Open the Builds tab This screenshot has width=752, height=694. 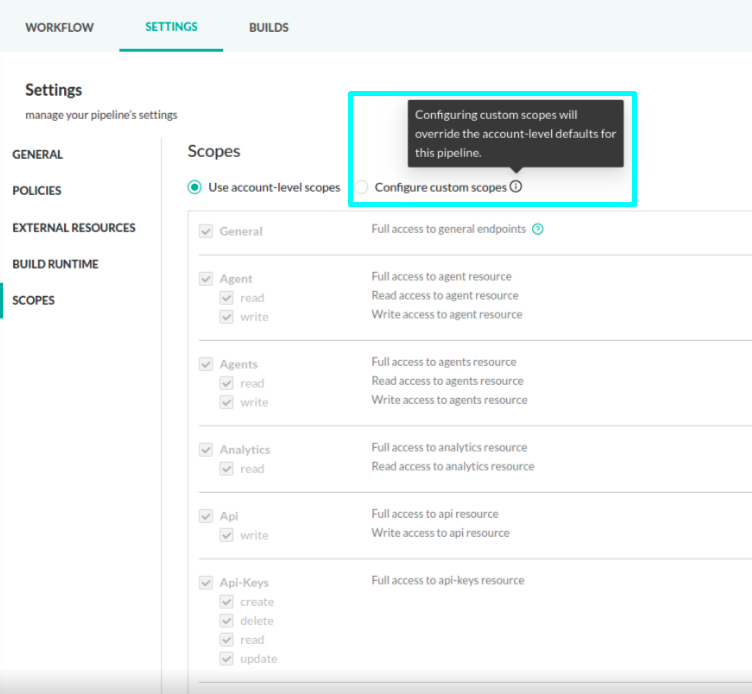pos(269,27)
